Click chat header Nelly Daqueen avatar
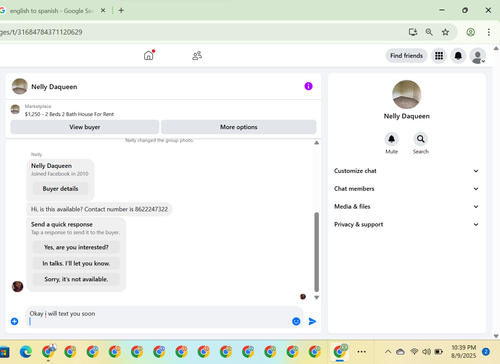 point(20,86)
